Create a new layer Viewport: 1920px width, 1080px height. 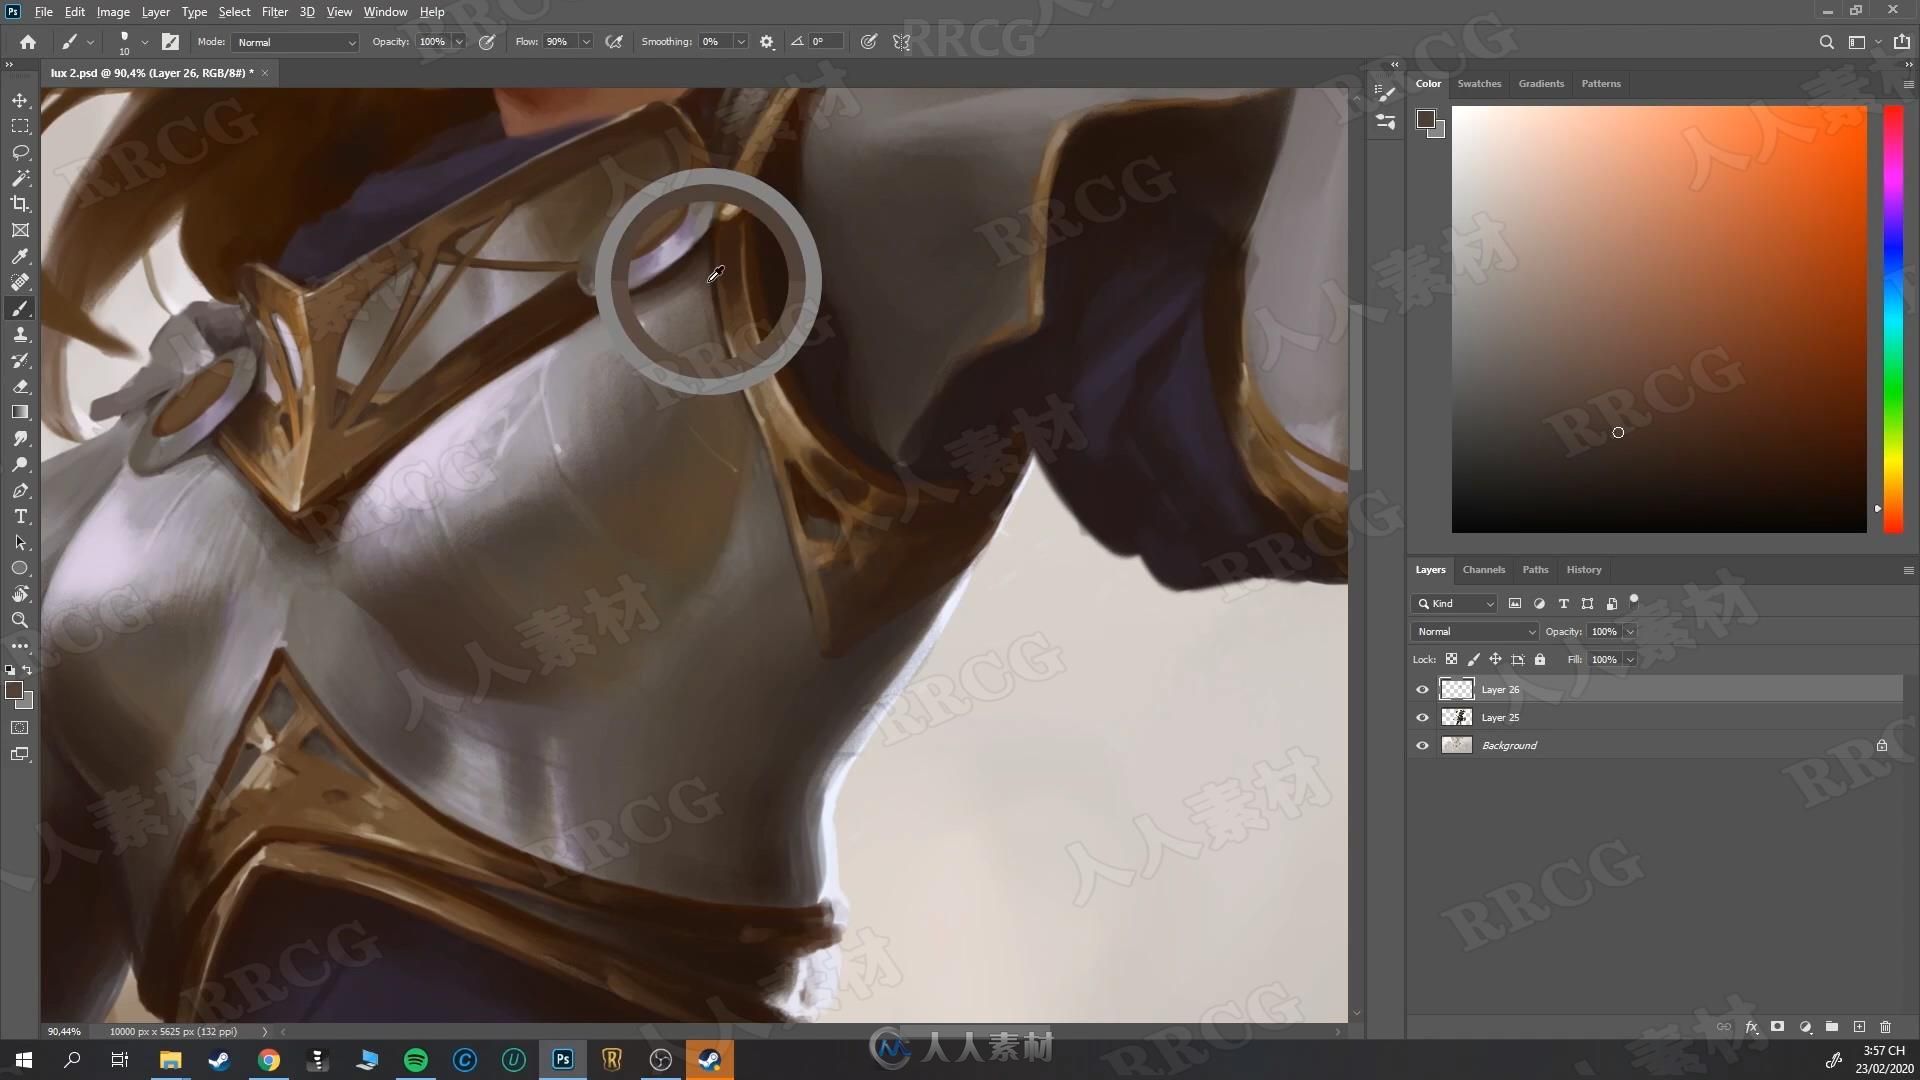[1859, 1027]
